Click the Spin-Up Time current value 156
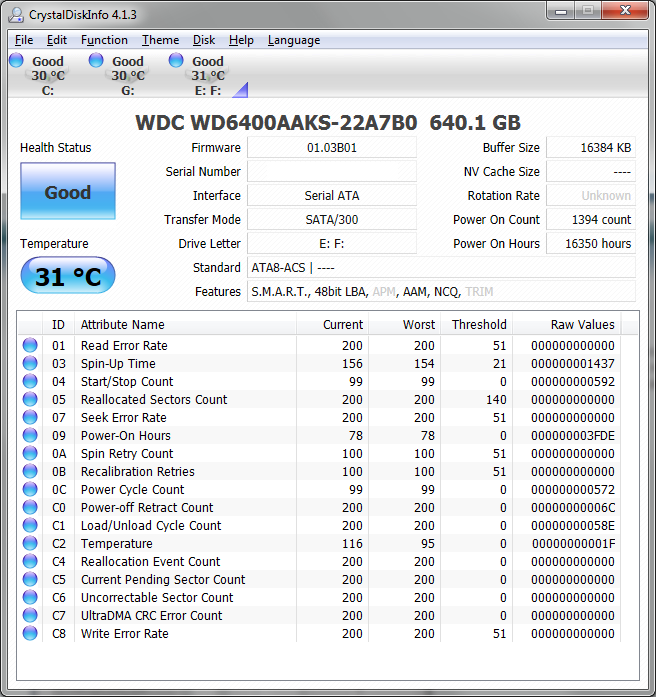This screenshot has width=656, height=697. (x=352, y=364)
